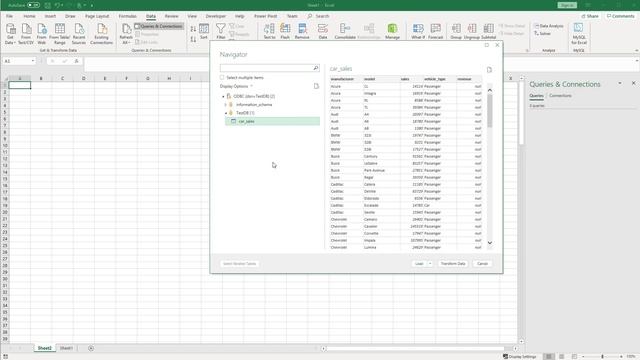Select the car_sales table
The width and height of the screenshot is (640, 360).
pyautogui.click(x=273, y=121)
